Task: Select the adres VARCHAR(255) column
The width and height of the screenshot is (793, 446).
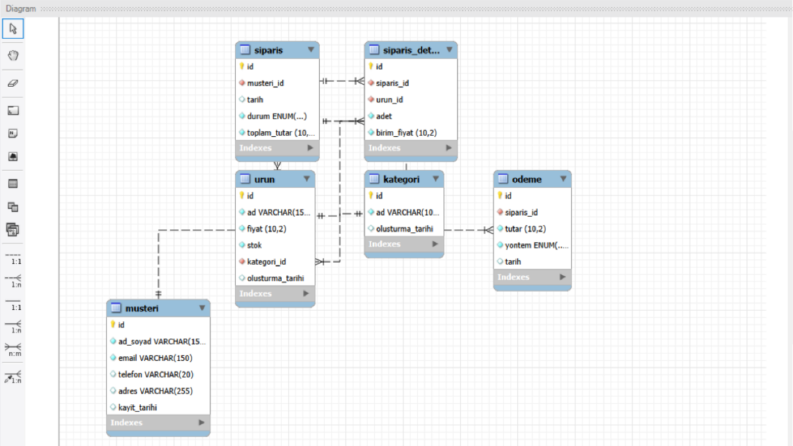Action: coord(158,391)
